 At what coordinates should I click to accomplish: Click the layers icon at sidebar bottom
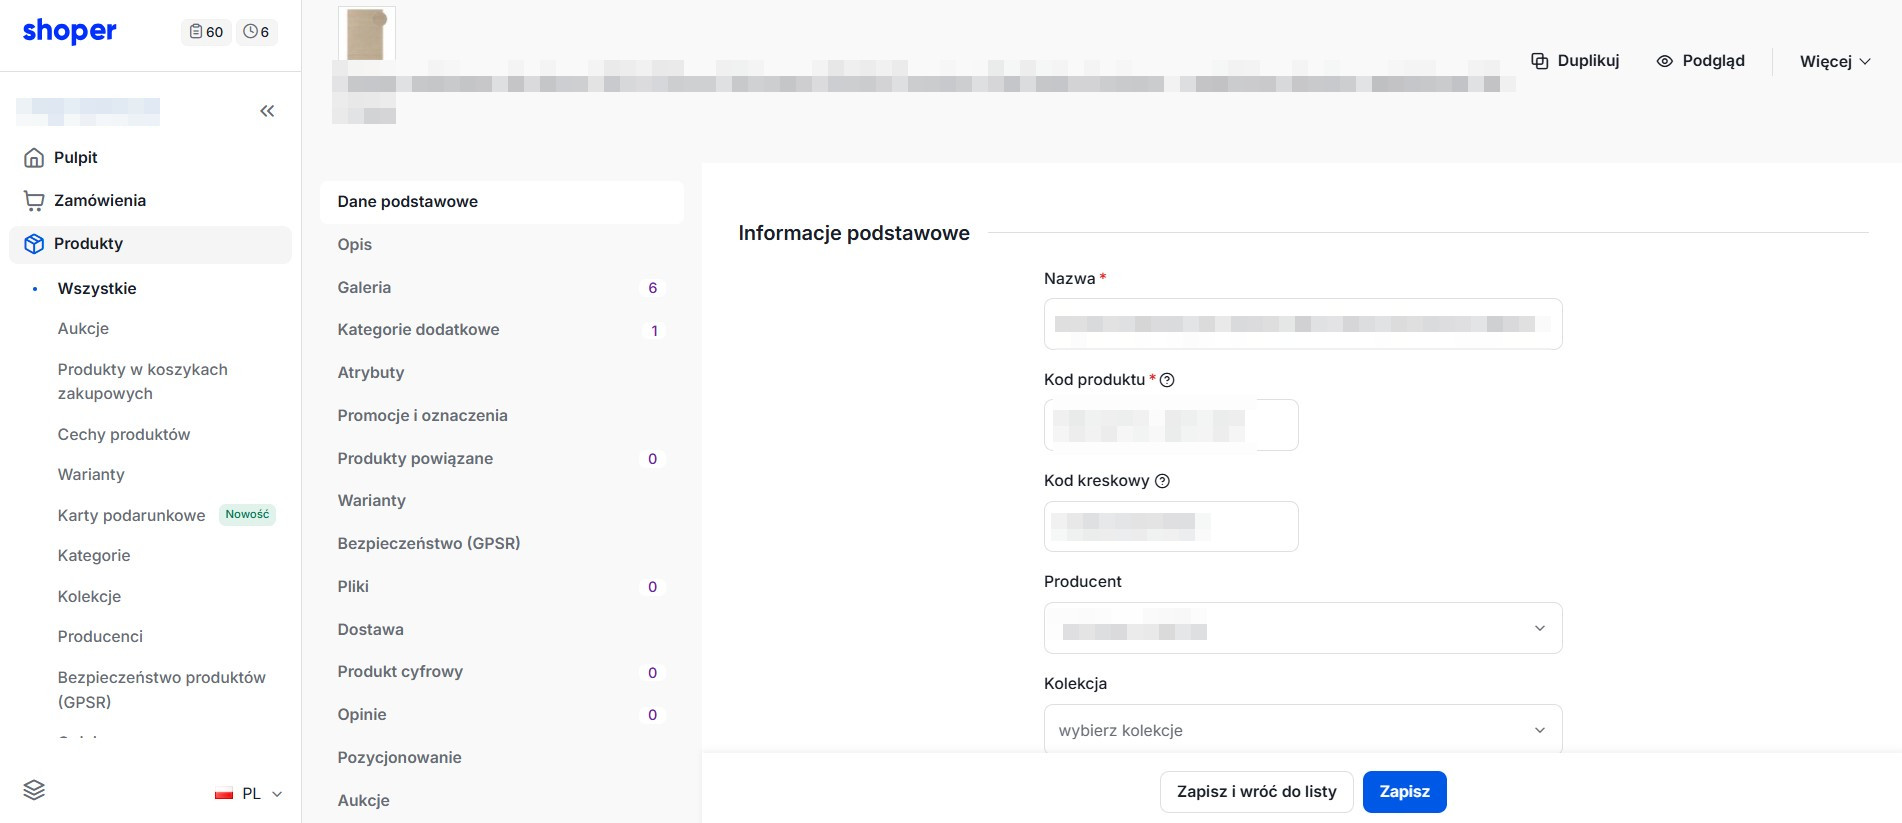(34, 790)
